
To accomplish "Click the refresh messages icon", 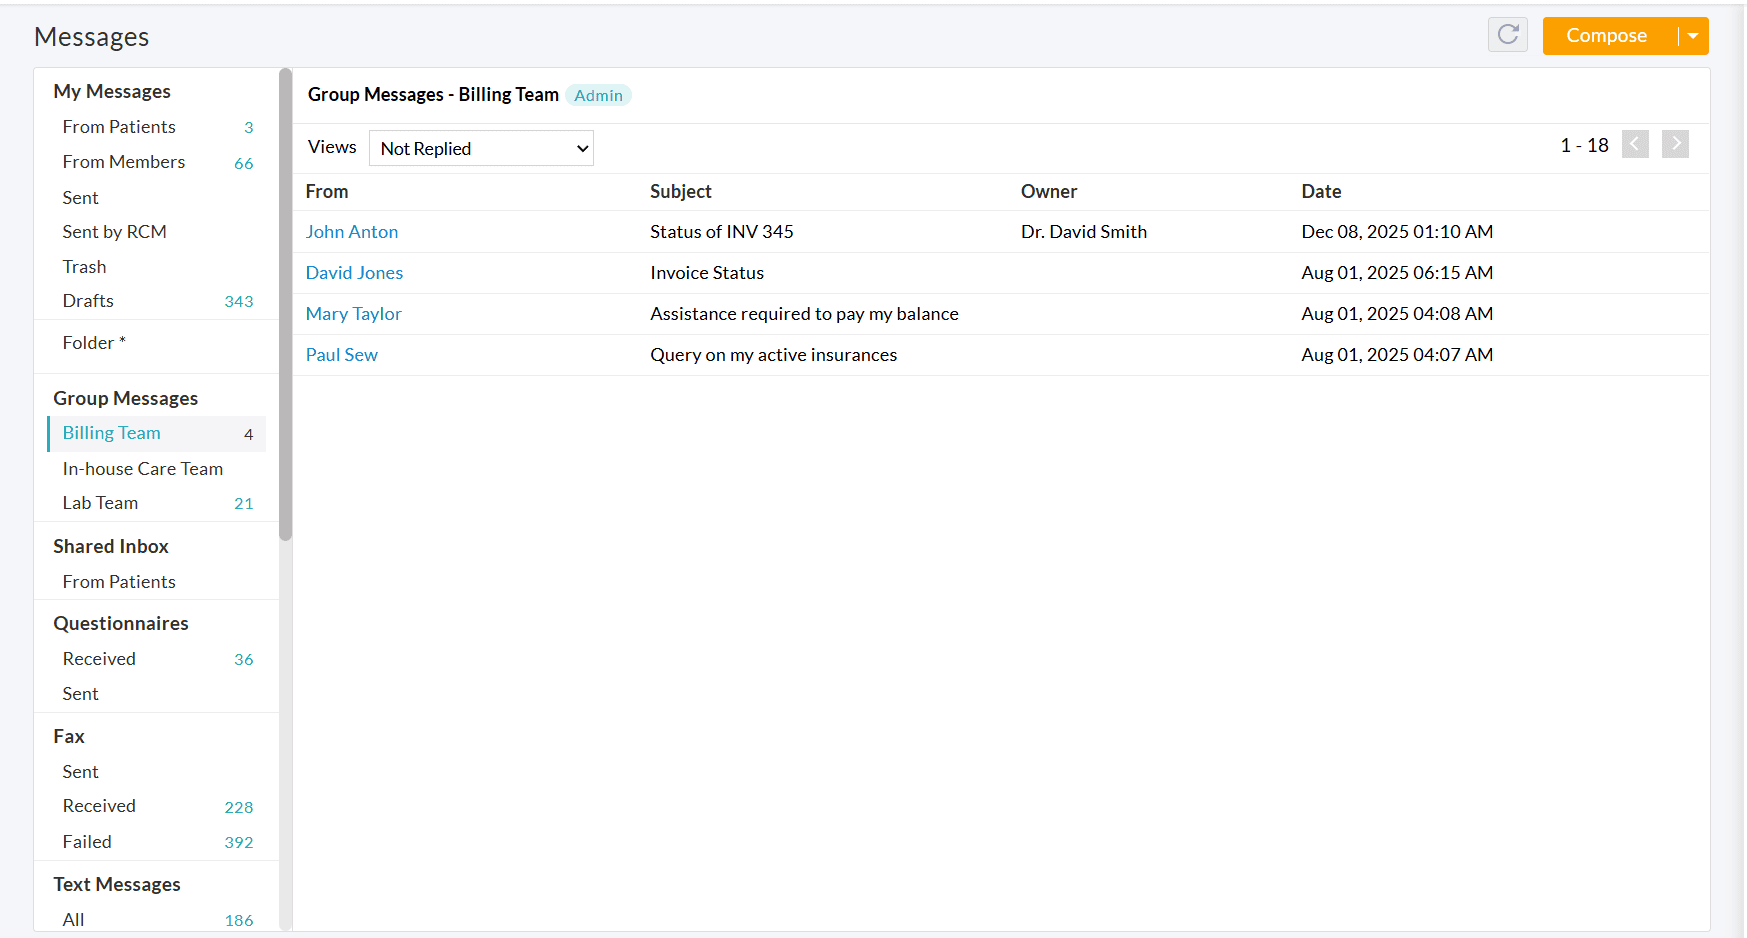I will (1507, 35).
